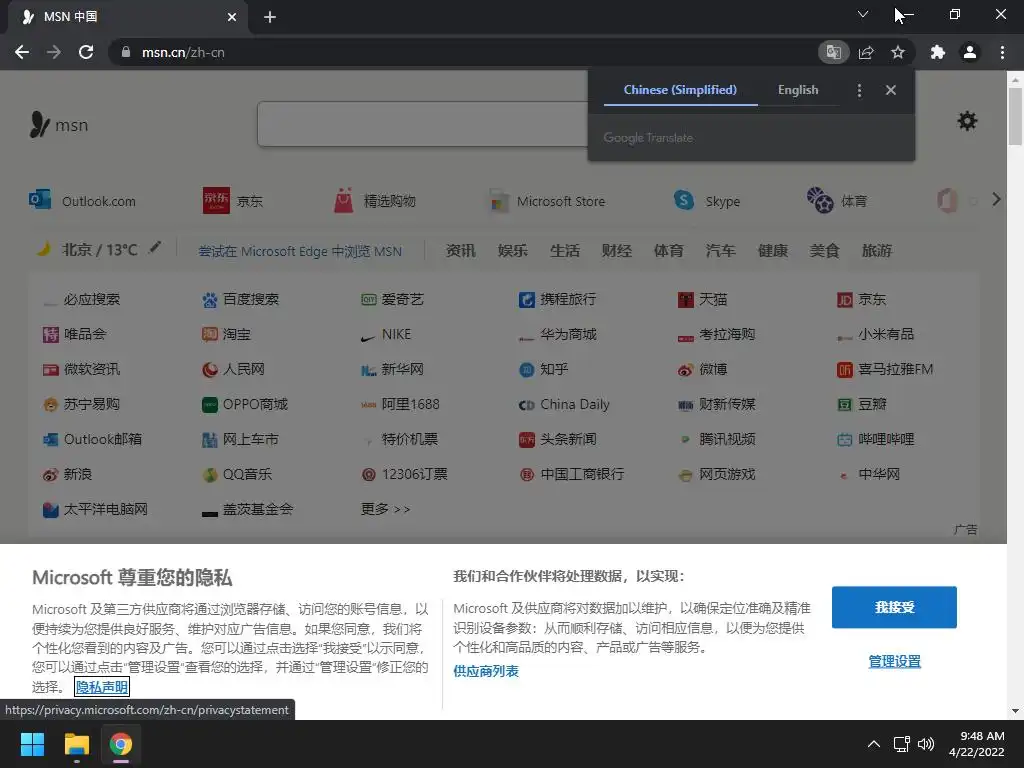The width and height of the screenshot is (1024, 768).
Task: Open File Explorer from taskbar
Action: click(76, 744)
